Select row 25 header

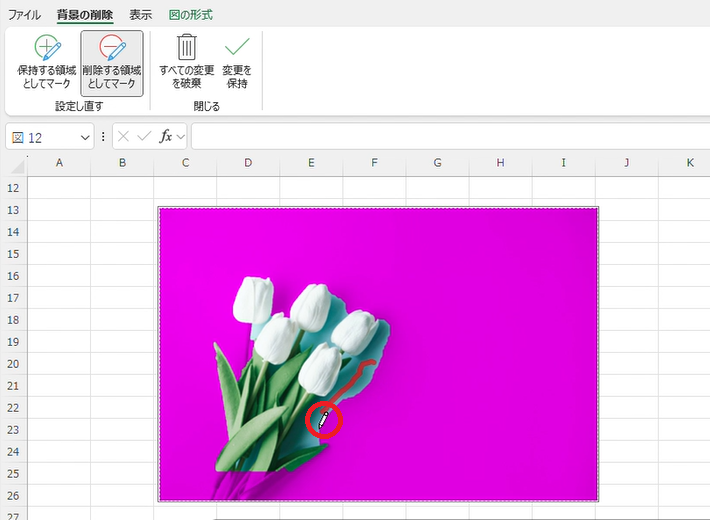[14, 474]
